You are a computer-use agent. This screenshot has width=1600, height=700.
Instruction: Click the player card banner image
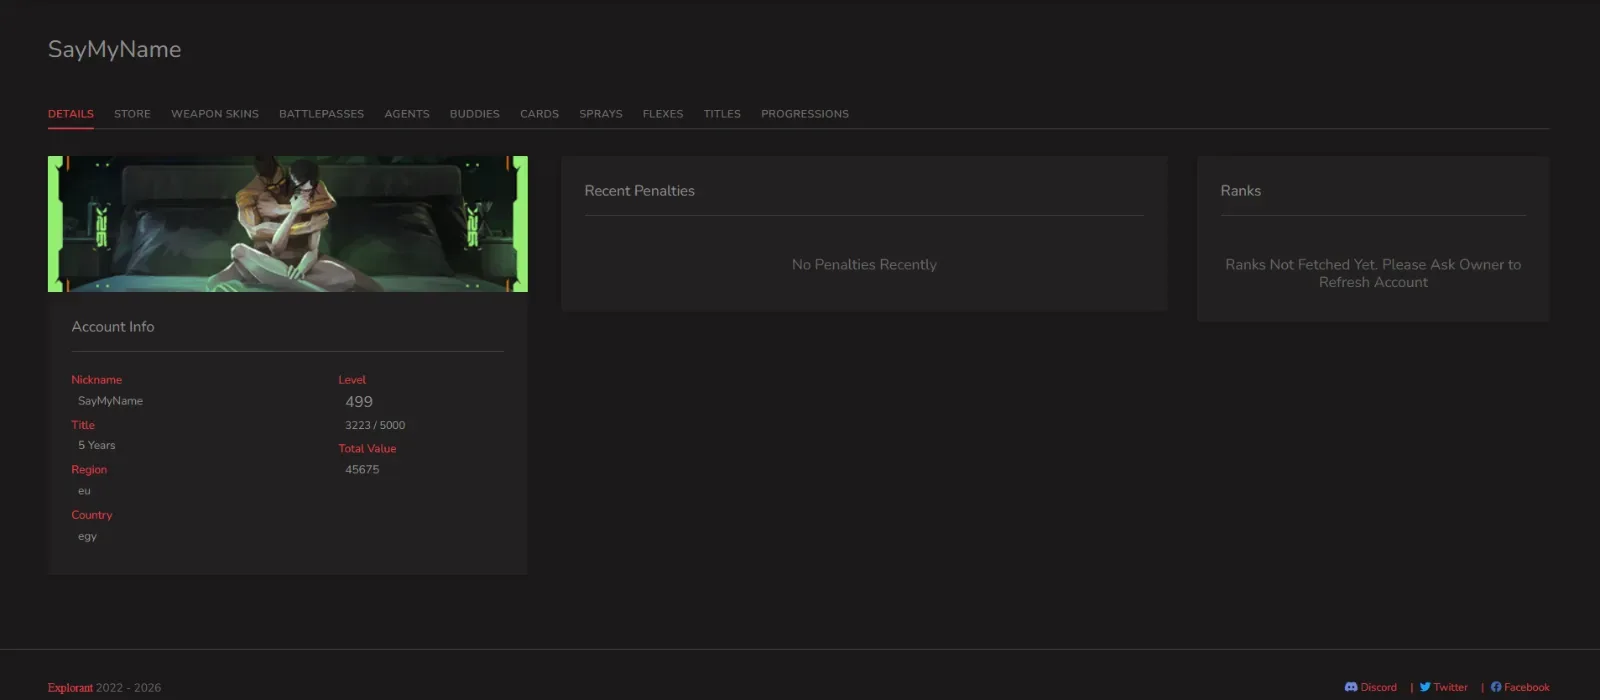(288, 224)
